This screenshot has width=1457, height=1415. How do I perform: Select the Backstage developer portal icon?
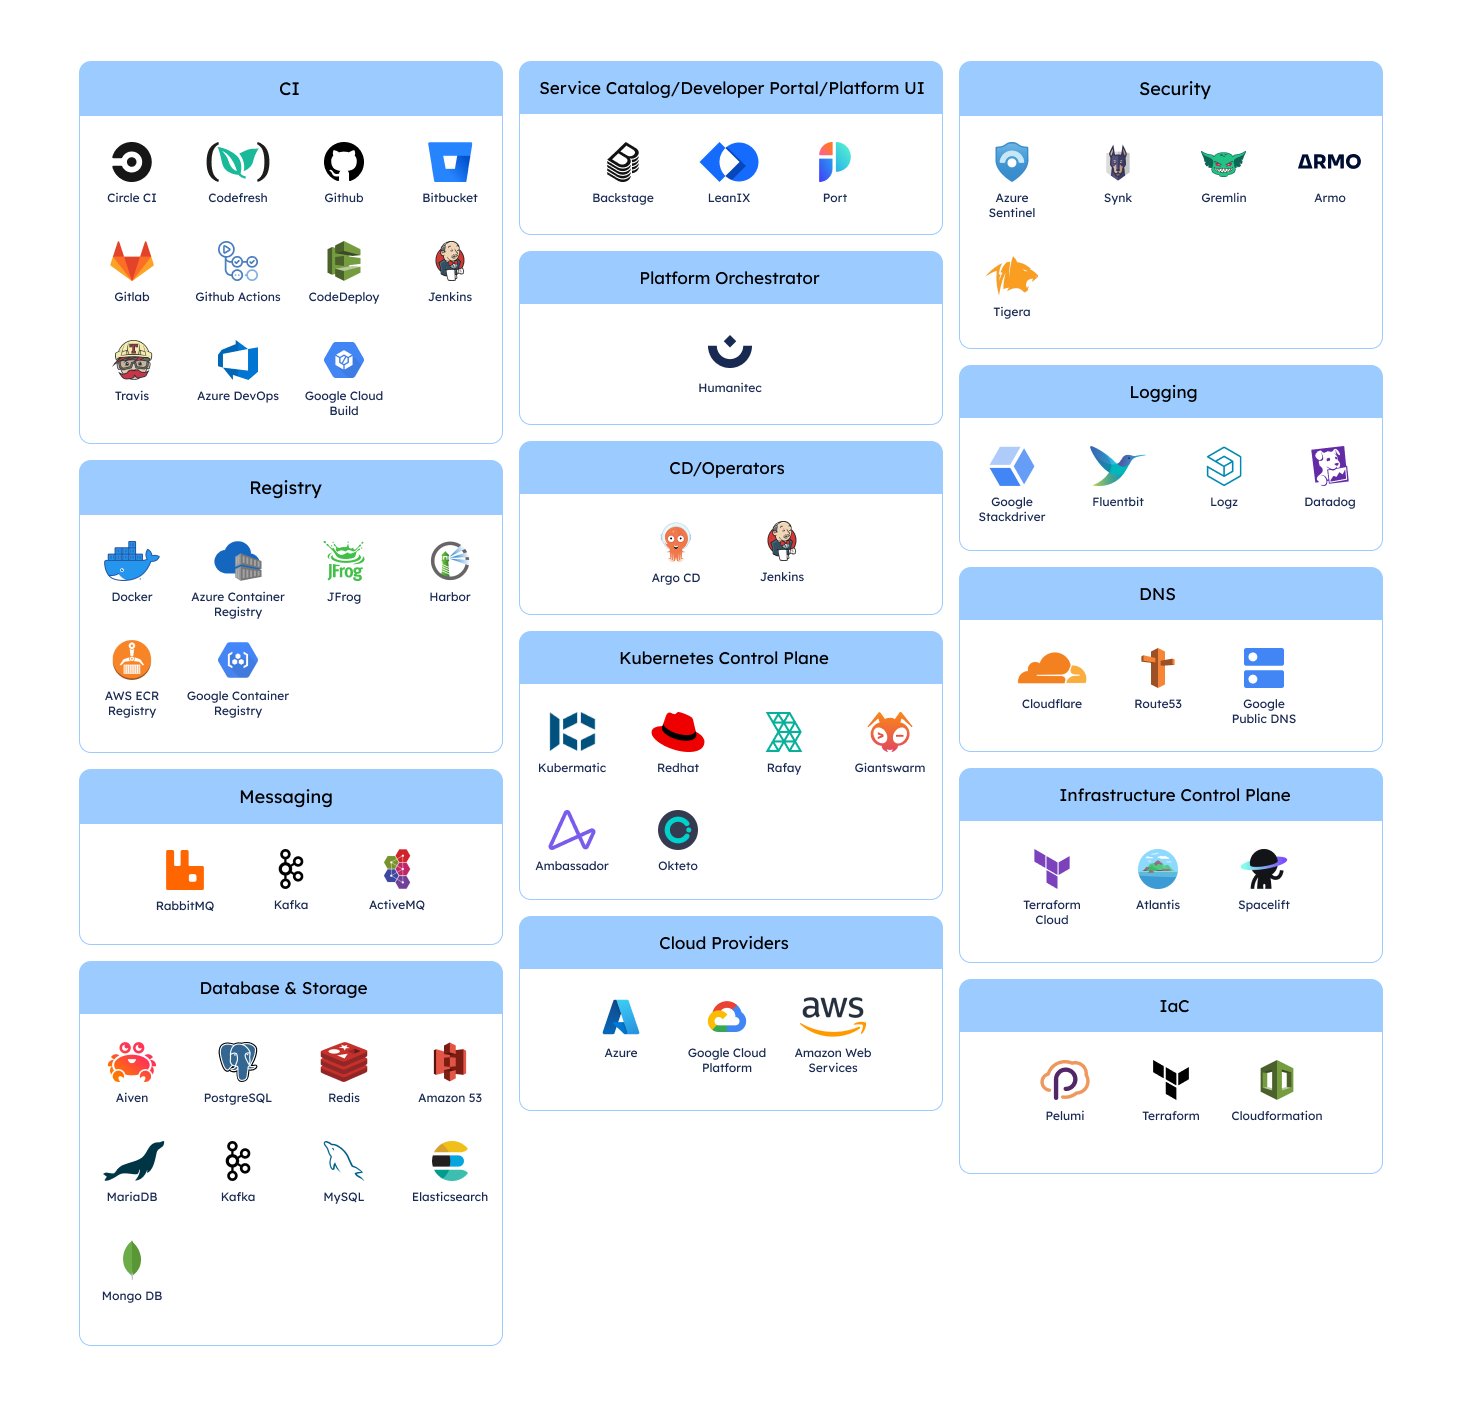623,162
